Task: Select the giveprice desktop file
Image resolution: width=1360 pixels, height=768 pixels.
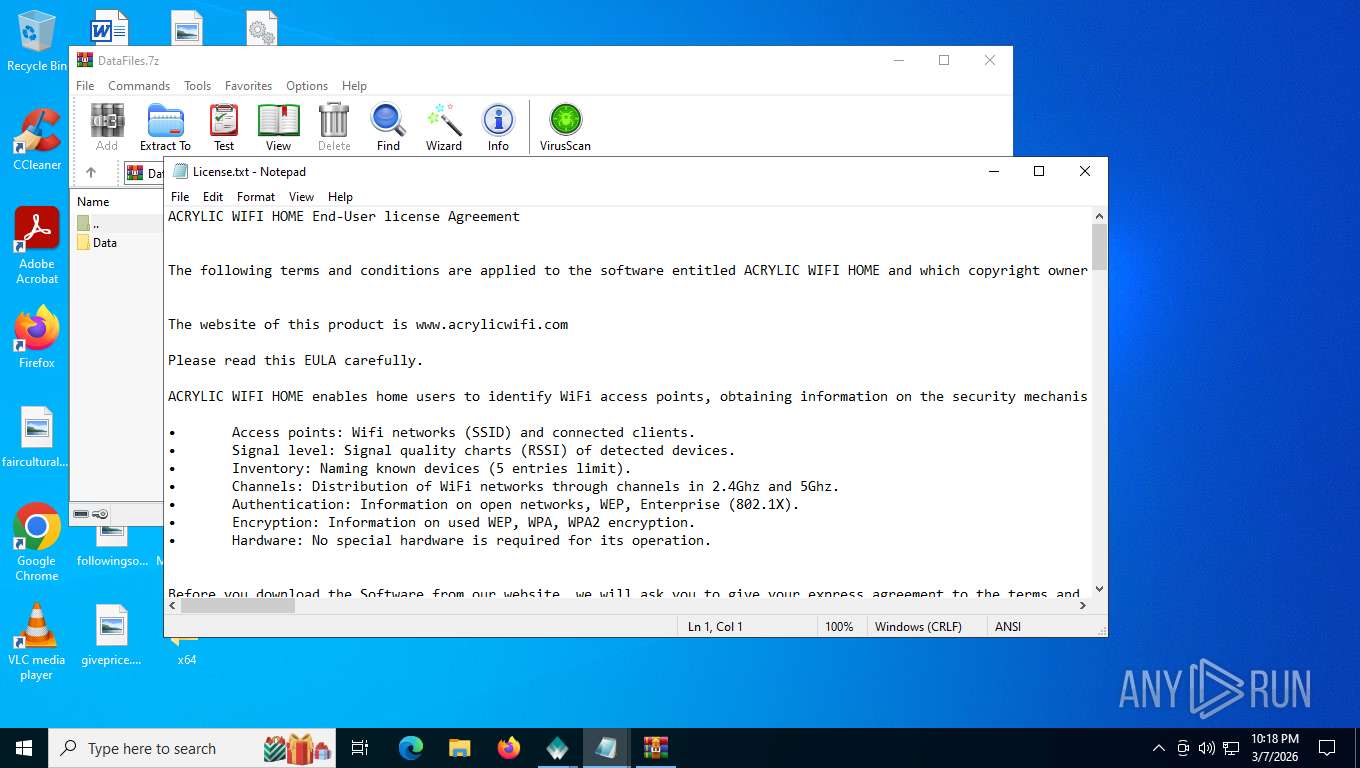Action: (x=111, y=636)
